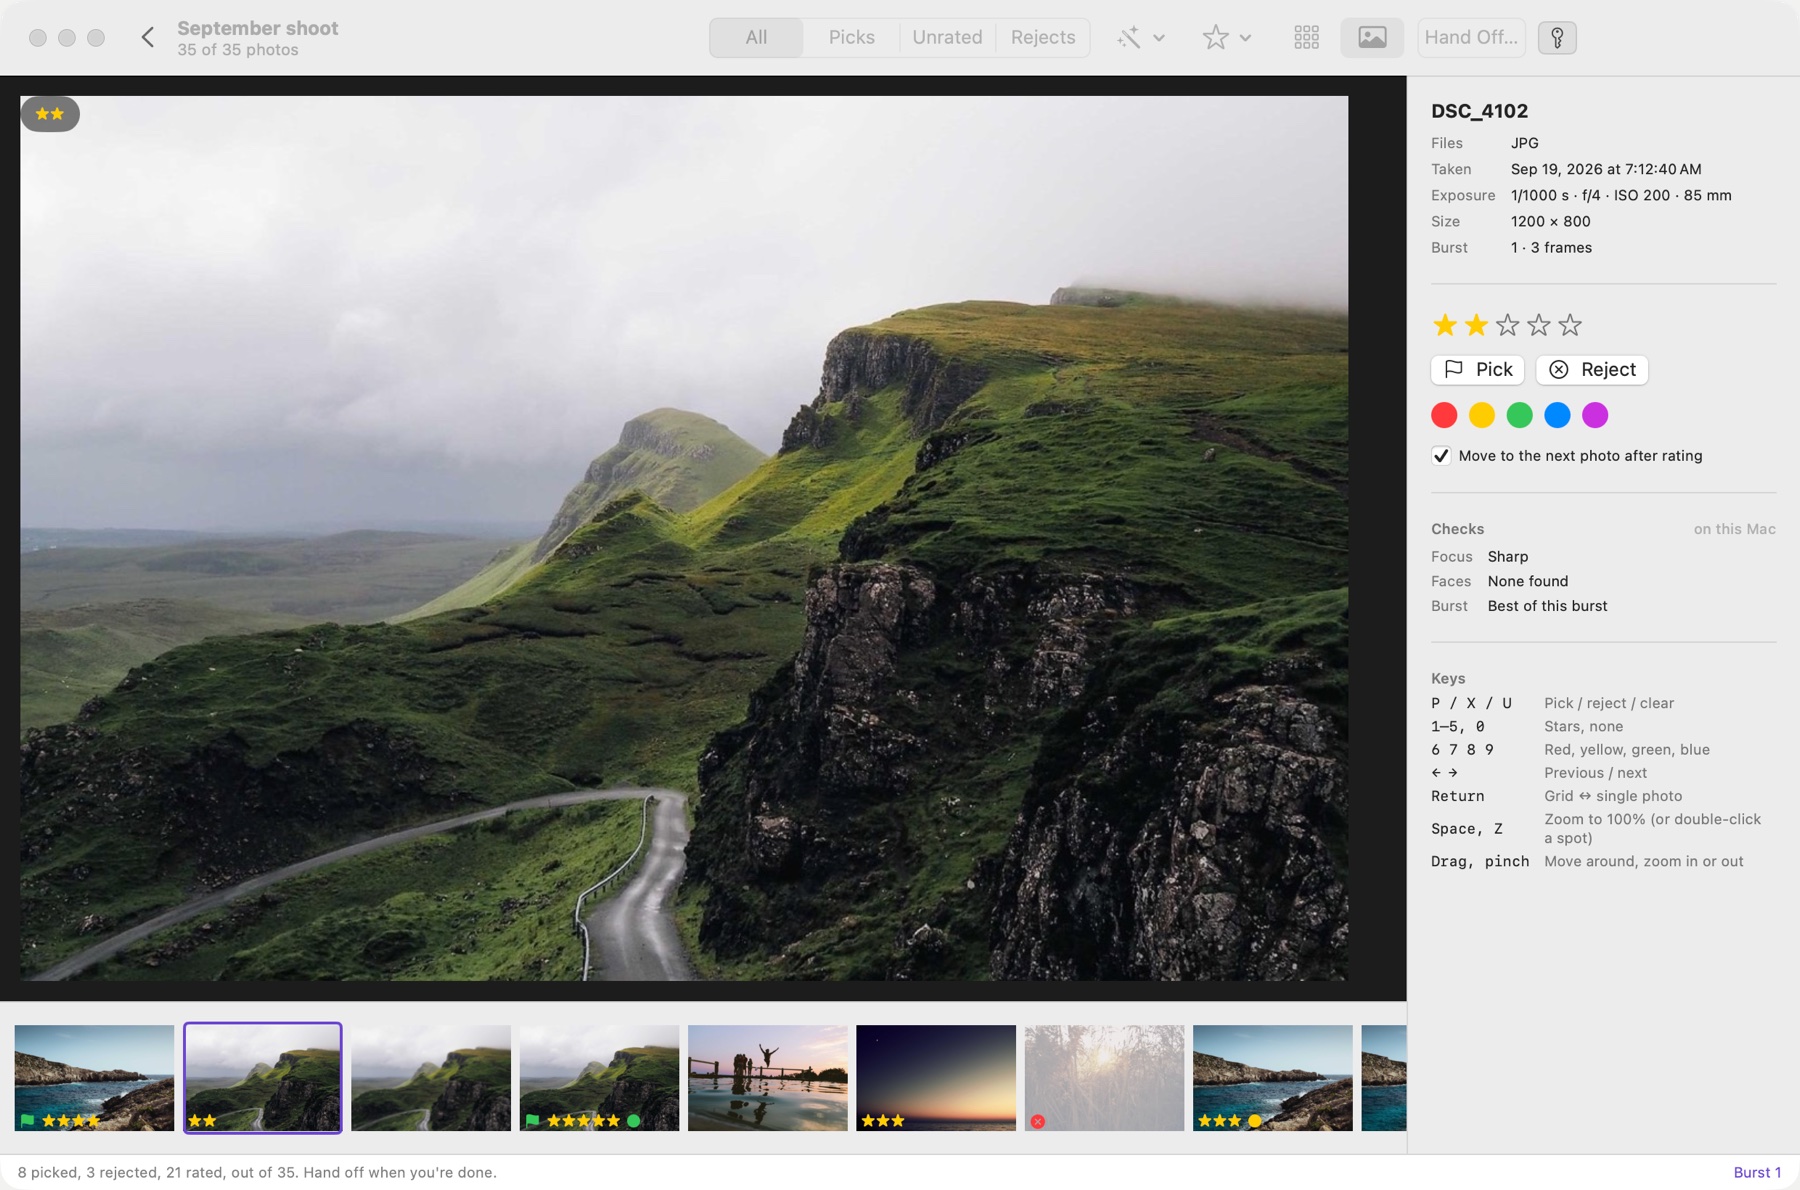Select the four-star coastal thumbnail with a green flag

click(x=94, y=1078)
